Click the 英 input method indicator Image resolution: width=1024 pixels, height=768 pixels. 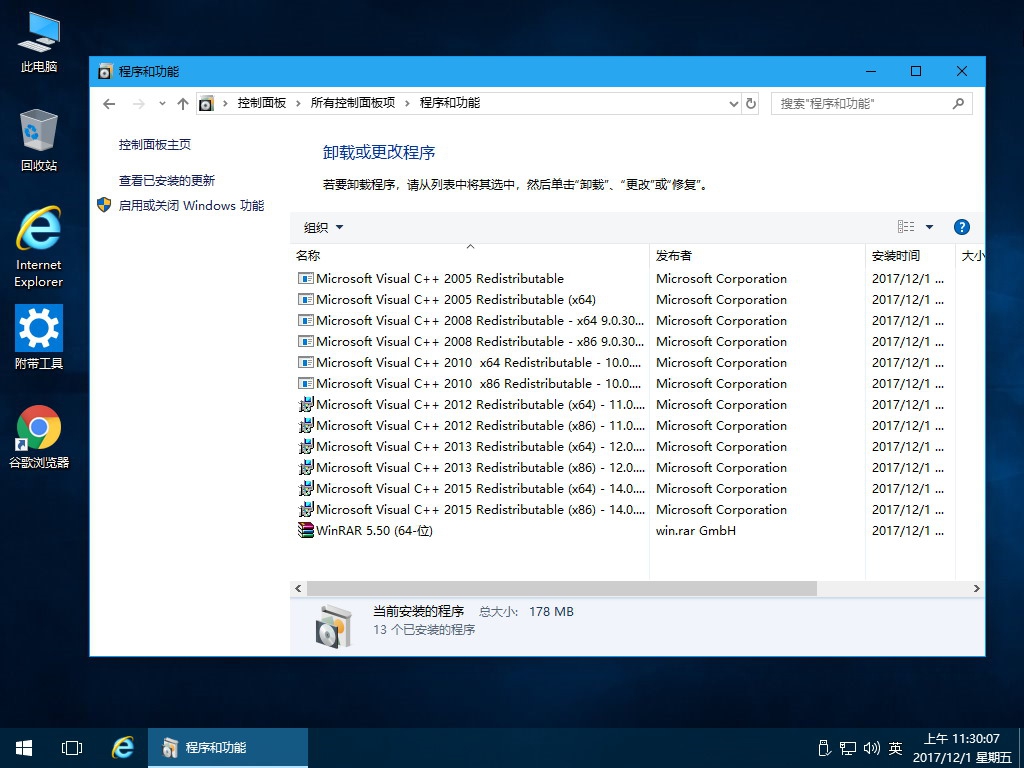(895, 748)
